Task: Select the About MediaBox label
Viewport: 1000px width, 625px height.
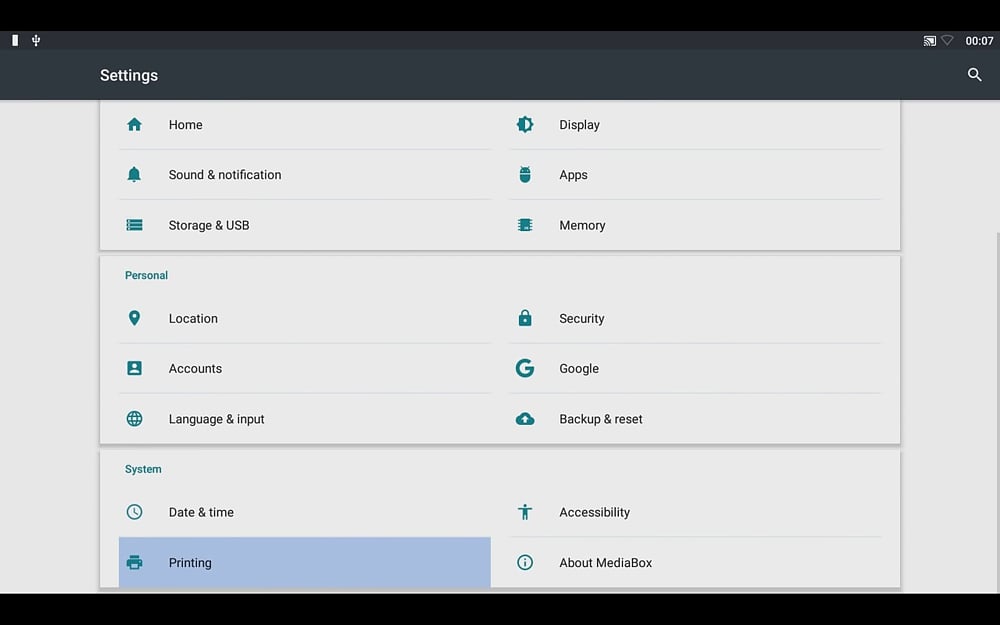Action: (606, 562)
